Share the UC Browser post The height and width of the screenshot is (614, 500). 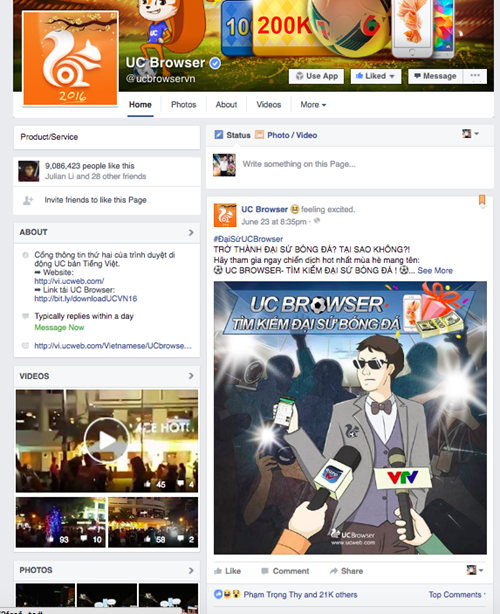(x=347, y=571)
